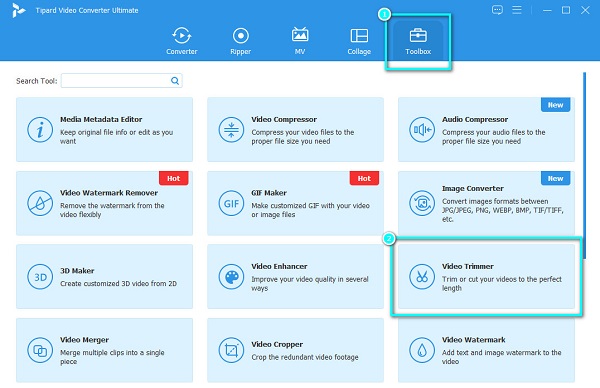
Task: Click the search magnifier button
Action: point(175,81)
